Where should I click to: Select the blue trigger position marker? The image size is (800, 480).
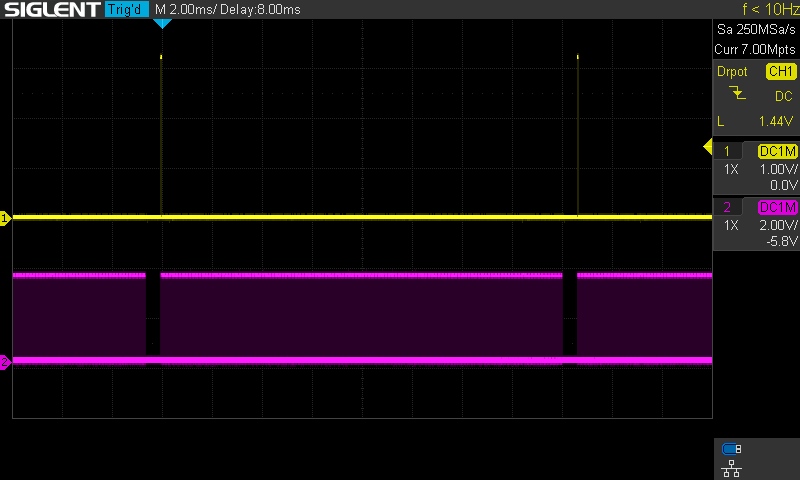162,23
